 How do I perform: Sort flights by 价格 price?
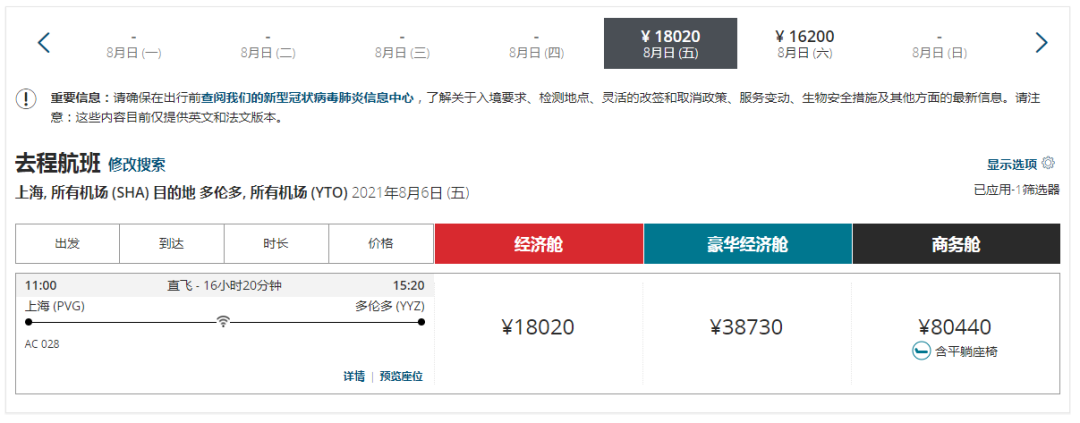click(x=381, y=244)
